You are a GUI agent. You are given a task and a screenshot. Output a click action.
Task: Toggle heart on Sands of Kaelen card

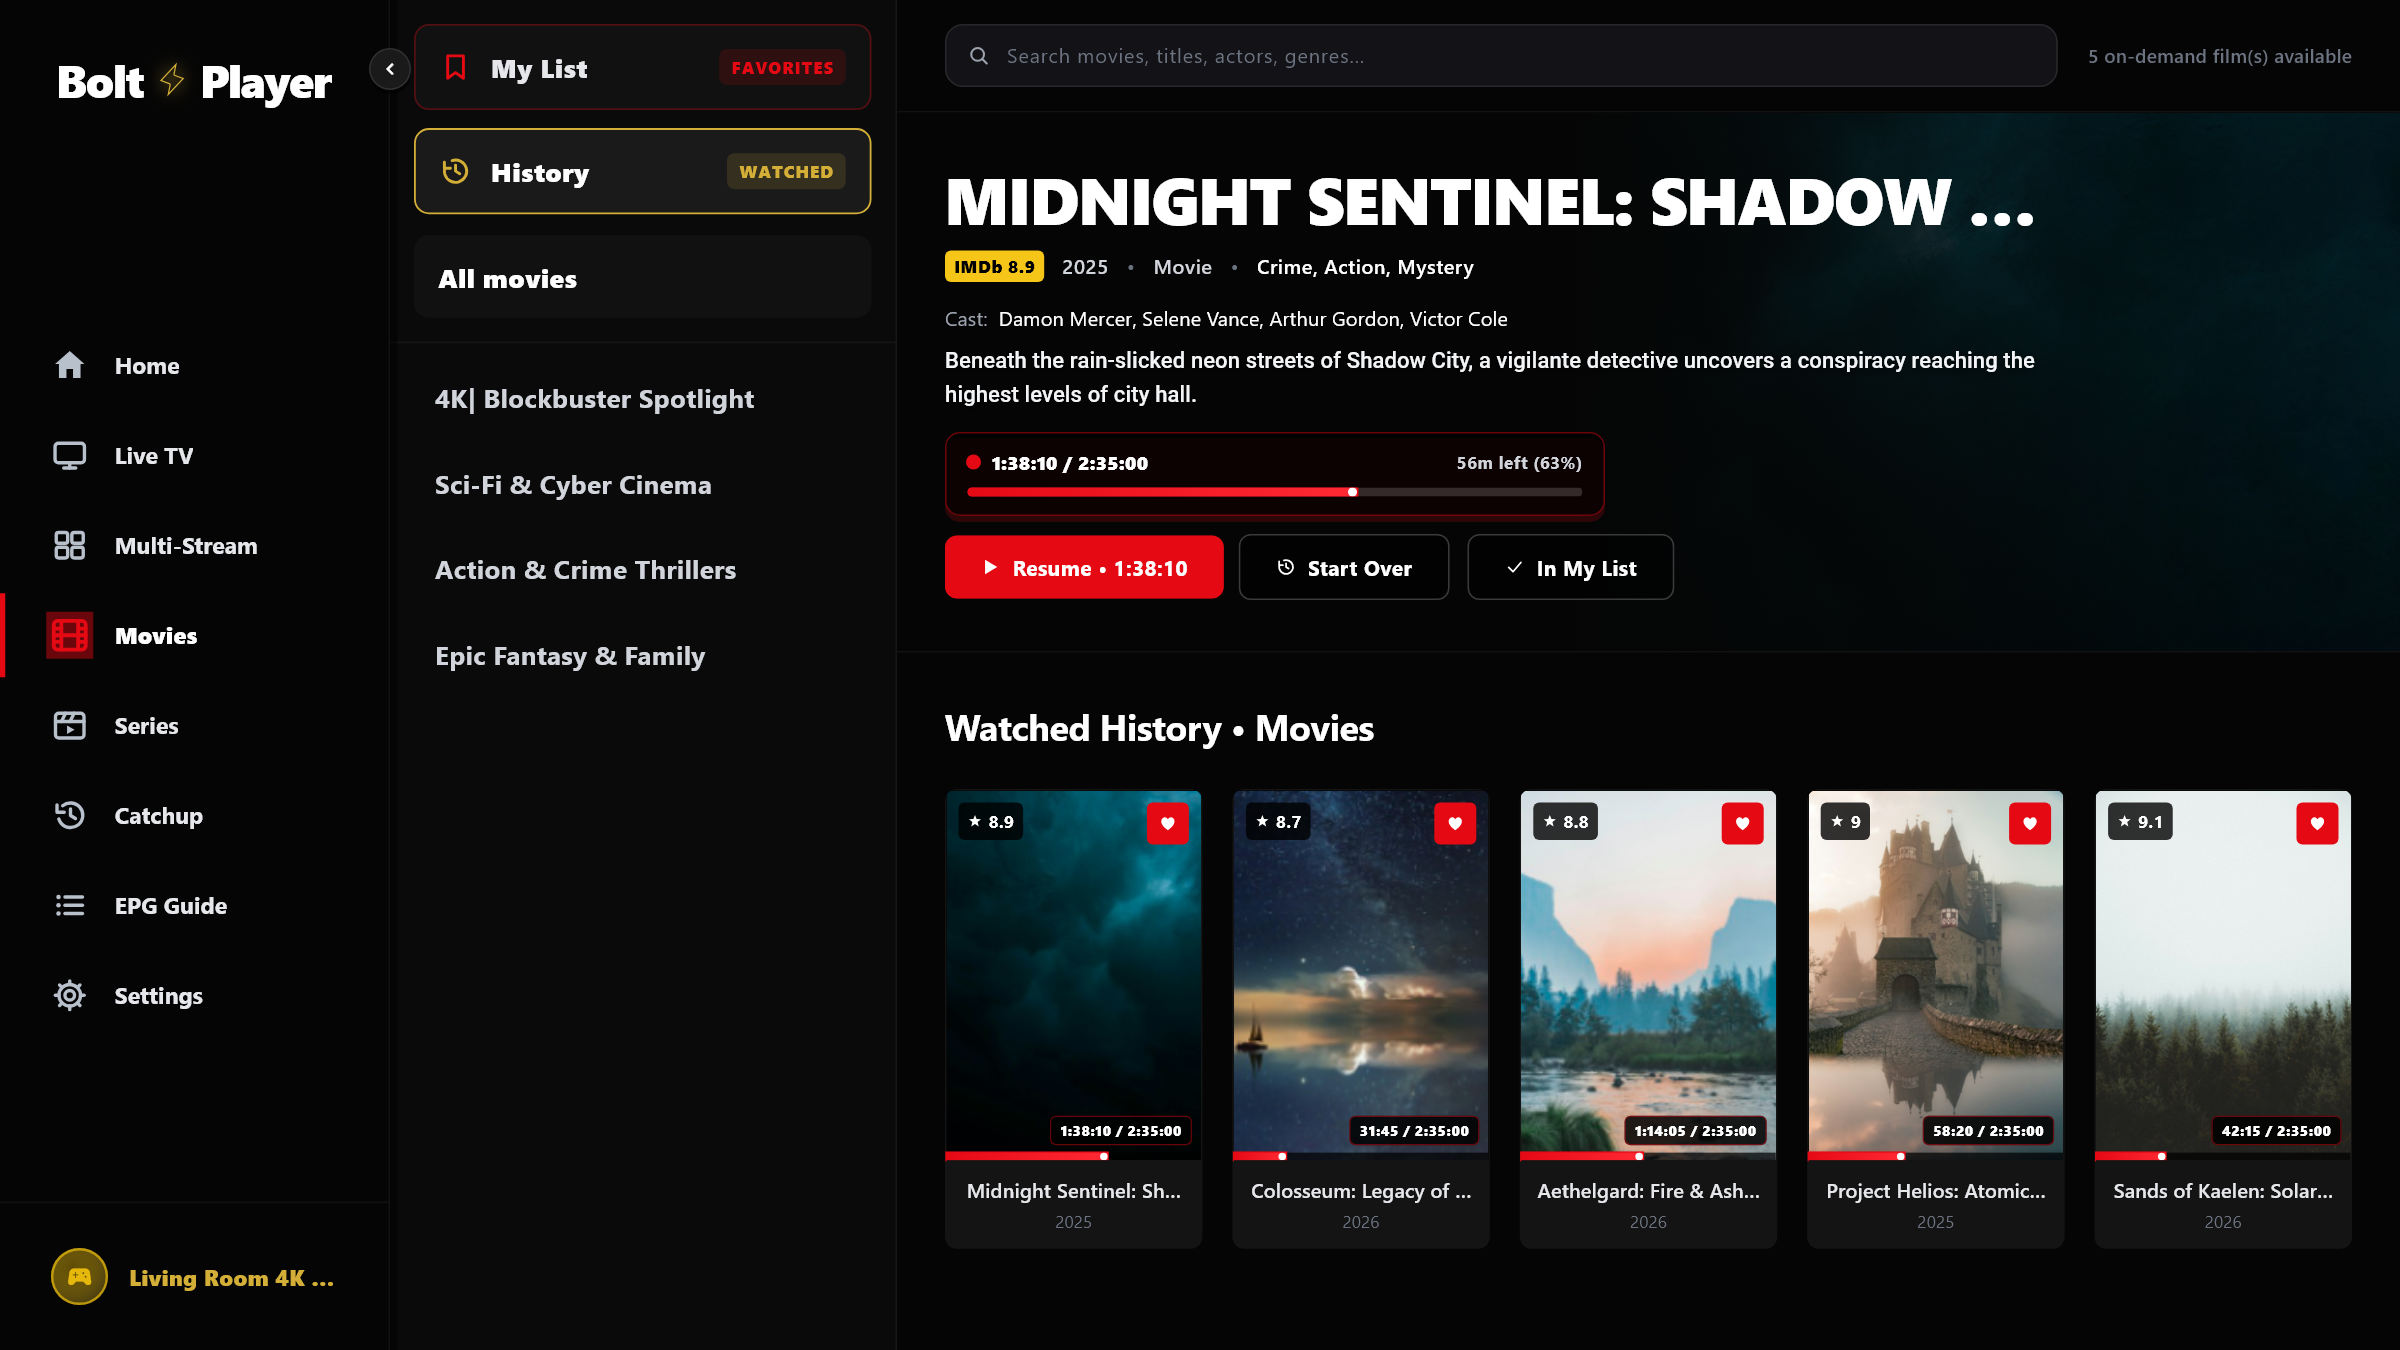[2317, 823]
